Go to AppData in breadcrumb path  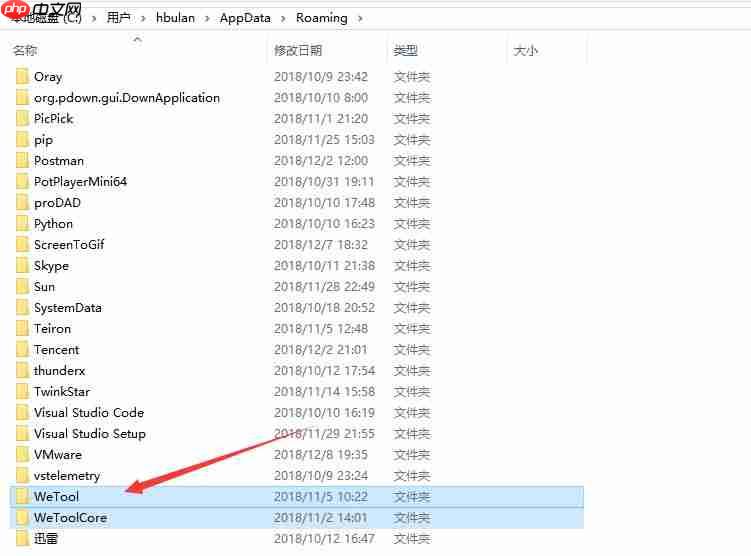click(x=245, y=18)
